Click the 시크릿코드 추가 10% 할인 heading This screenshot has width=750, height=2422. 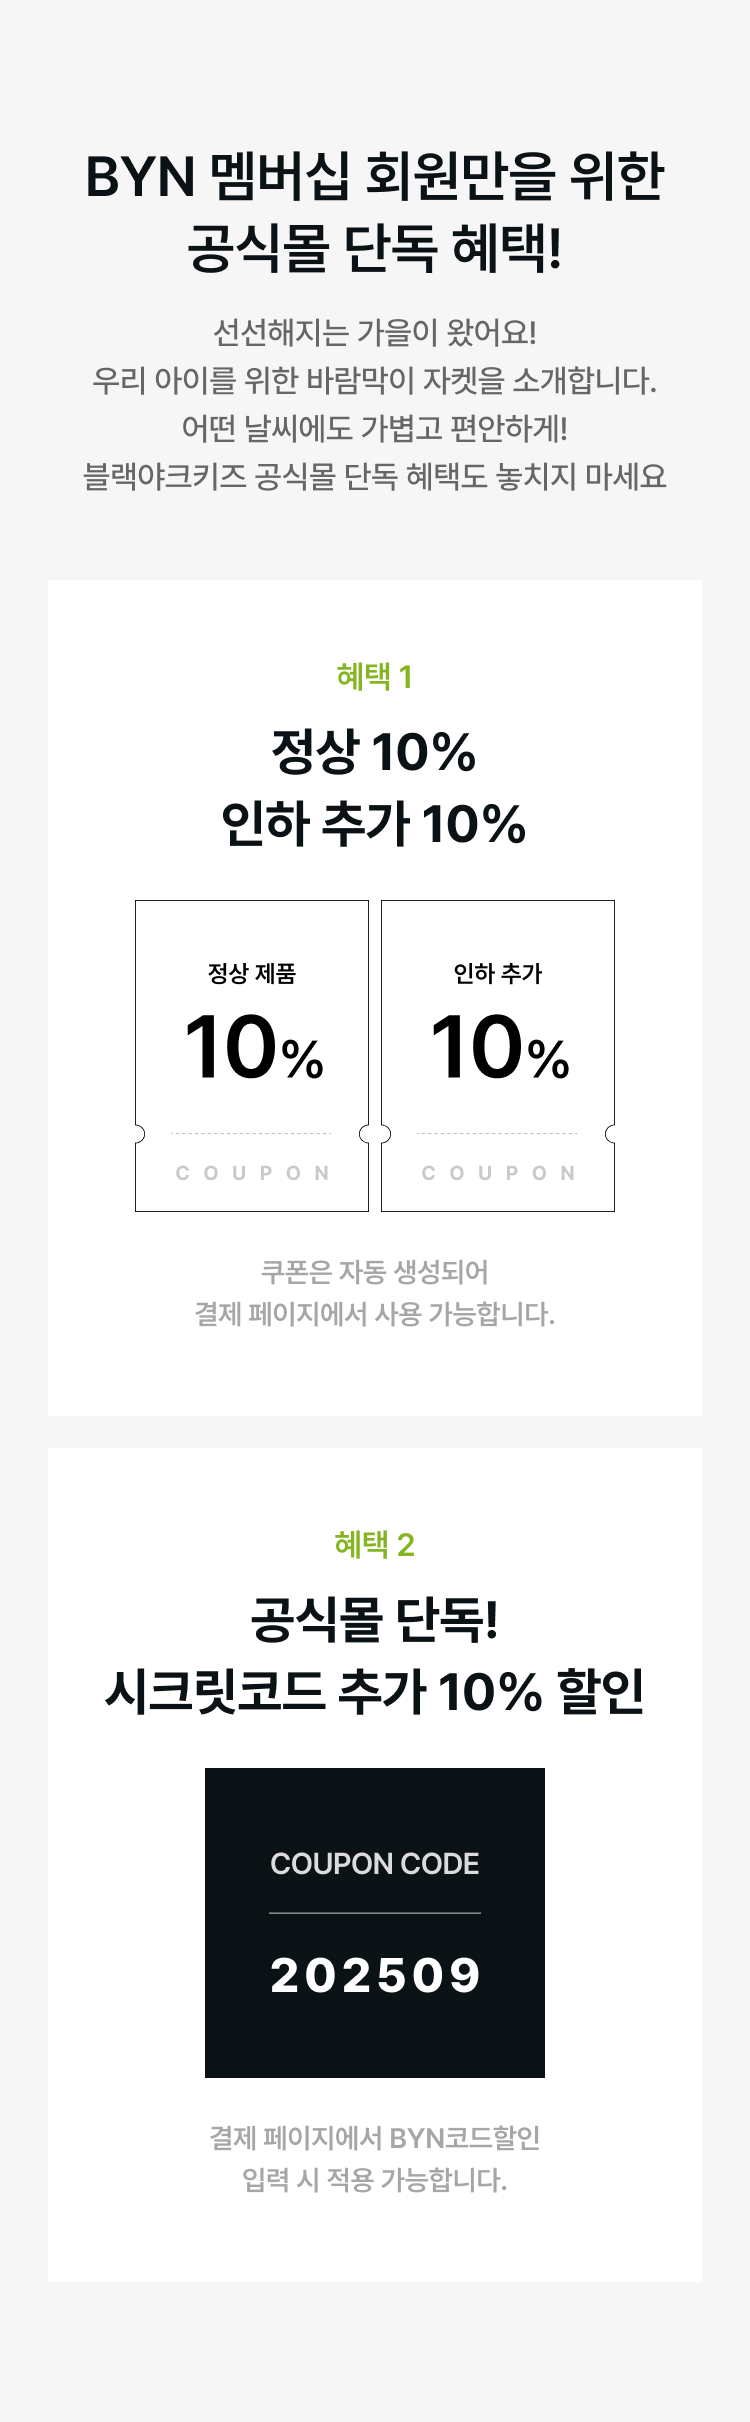375,1691
